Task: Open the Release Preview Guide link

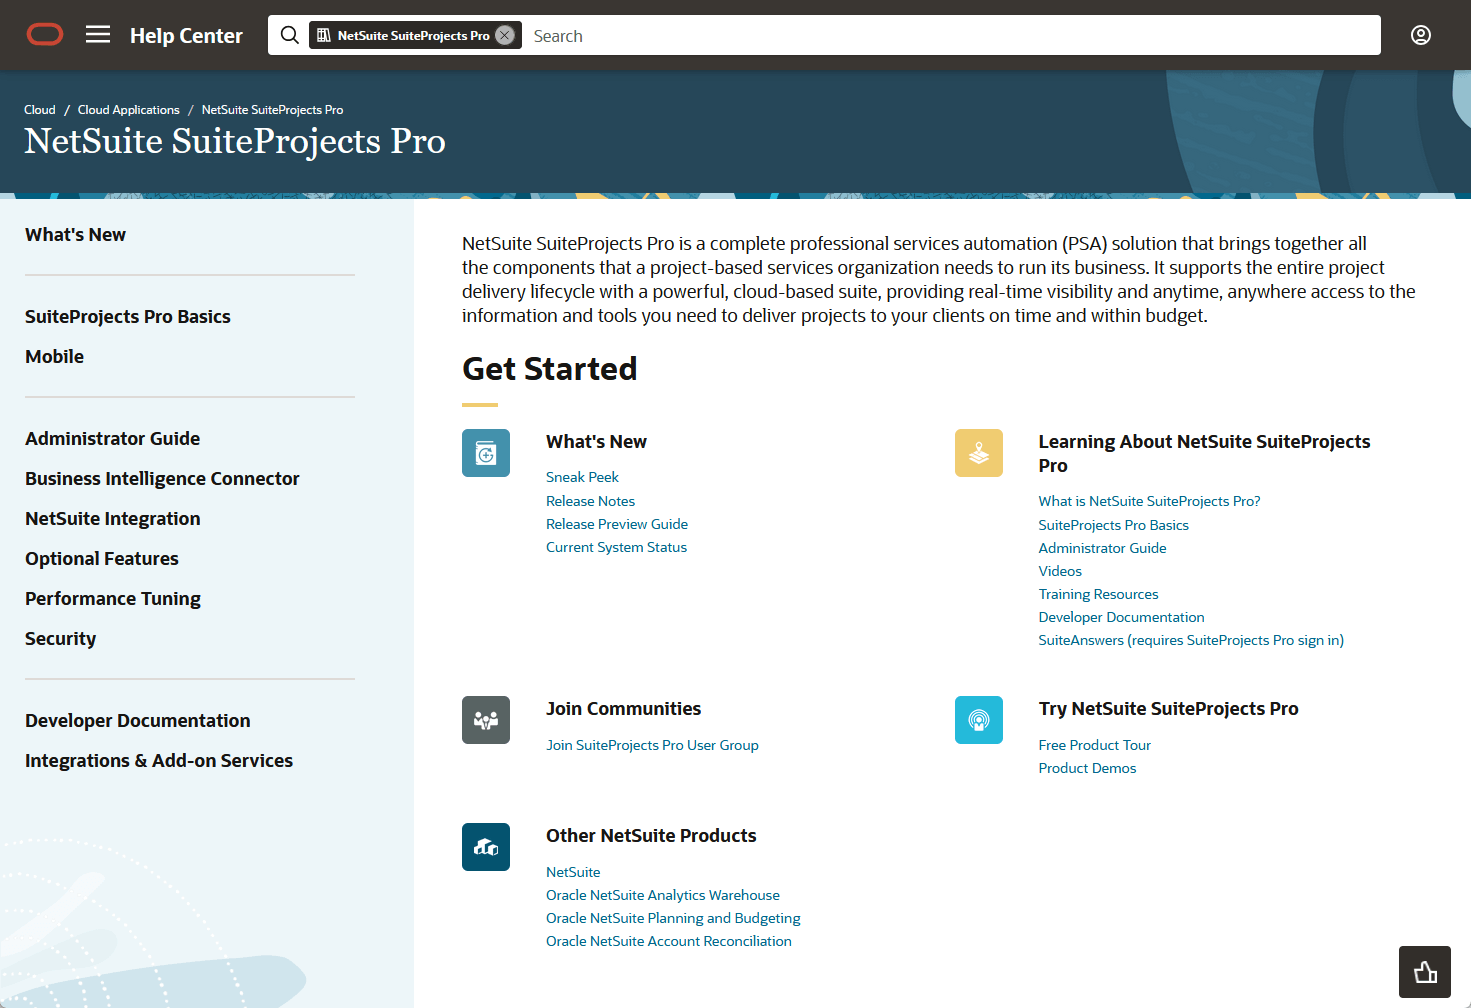Action: pos(617,524)
